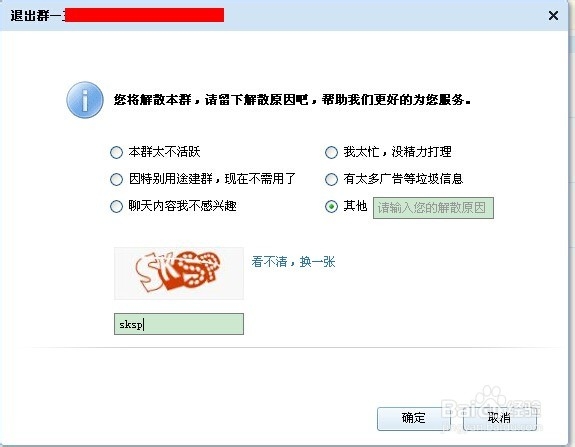Click the blue information icon
Viewport: 575px width, 447px height.
85,100
